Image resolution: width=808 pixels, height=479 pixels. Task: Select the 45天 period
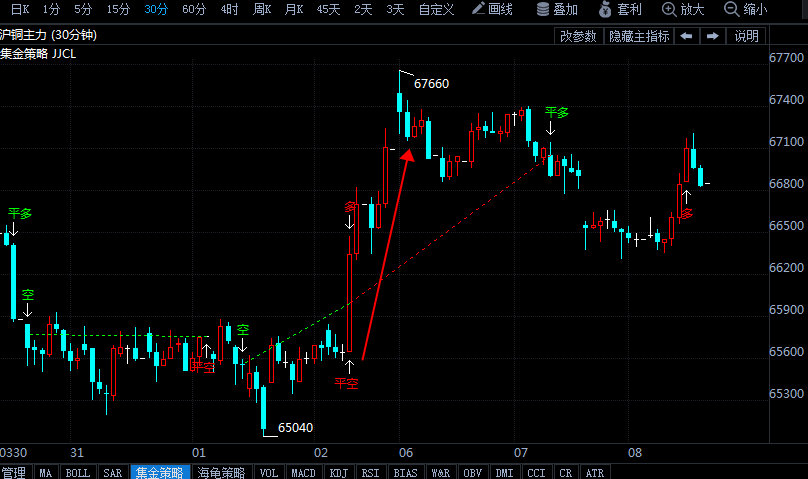(328, 9)
